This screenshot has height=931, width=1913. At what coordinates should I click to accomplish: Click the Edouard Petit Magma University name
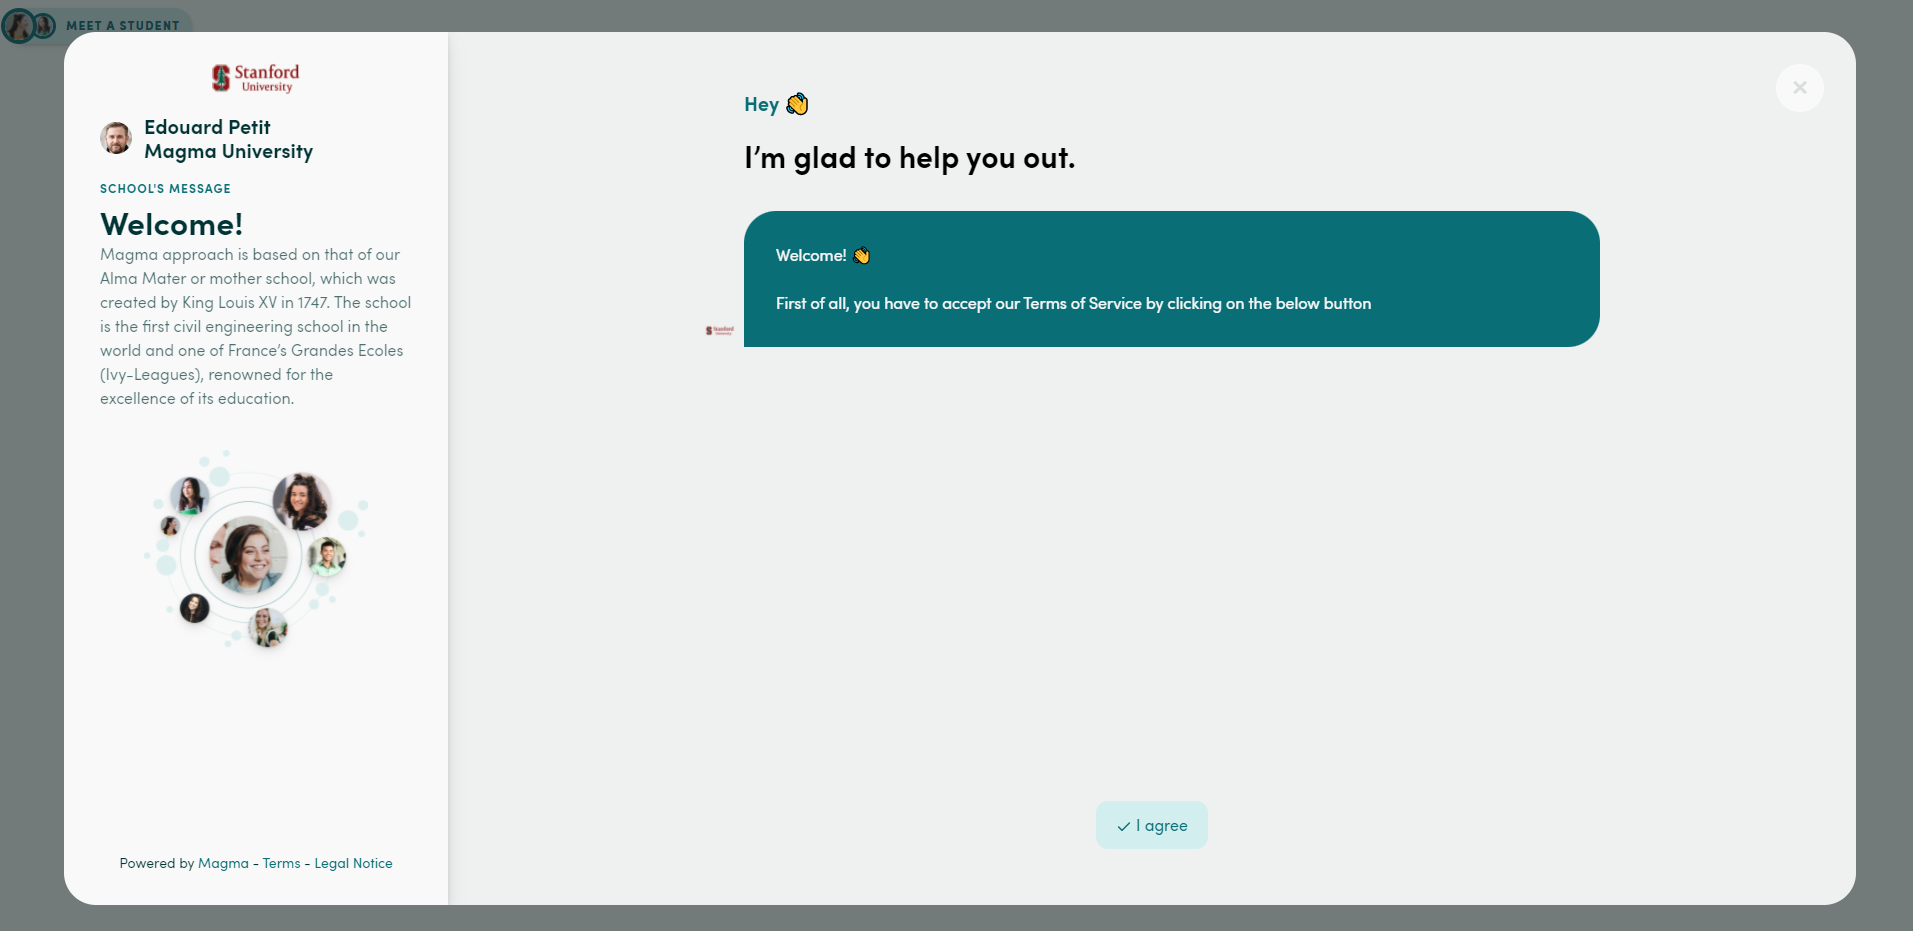228,139
